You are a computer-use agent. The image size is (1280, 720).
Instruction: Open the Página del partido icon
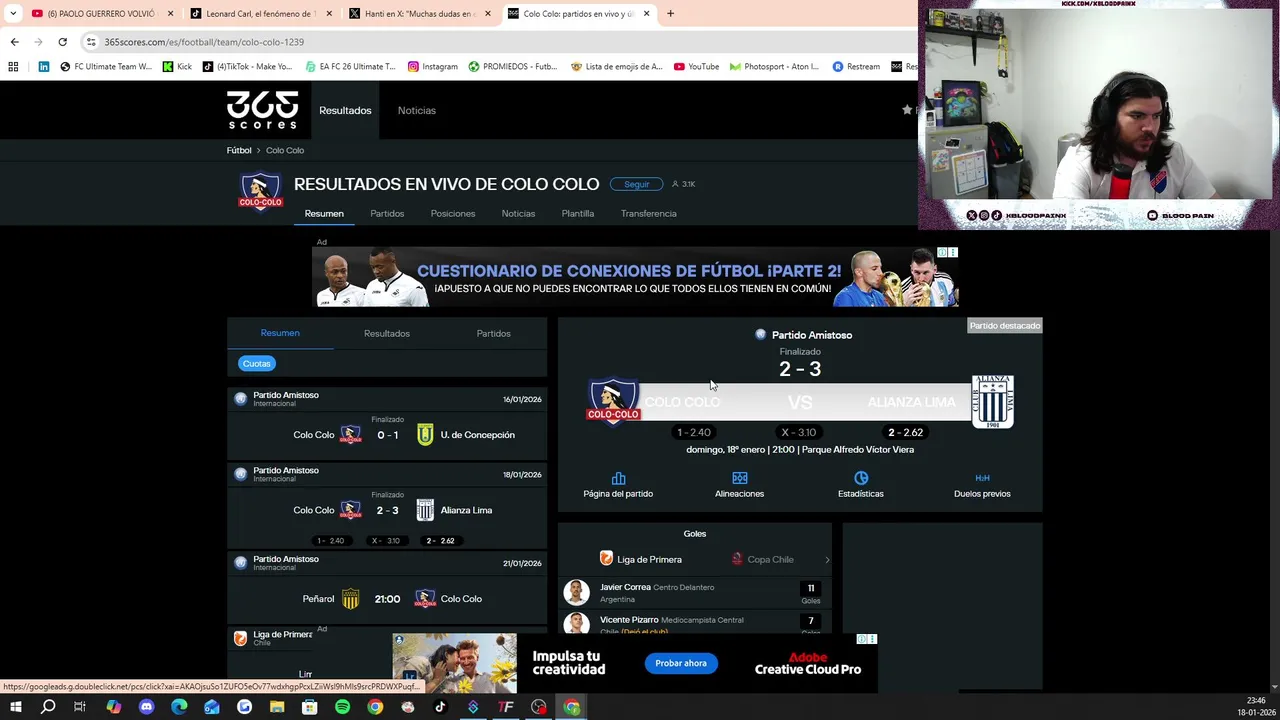(618, 478)
